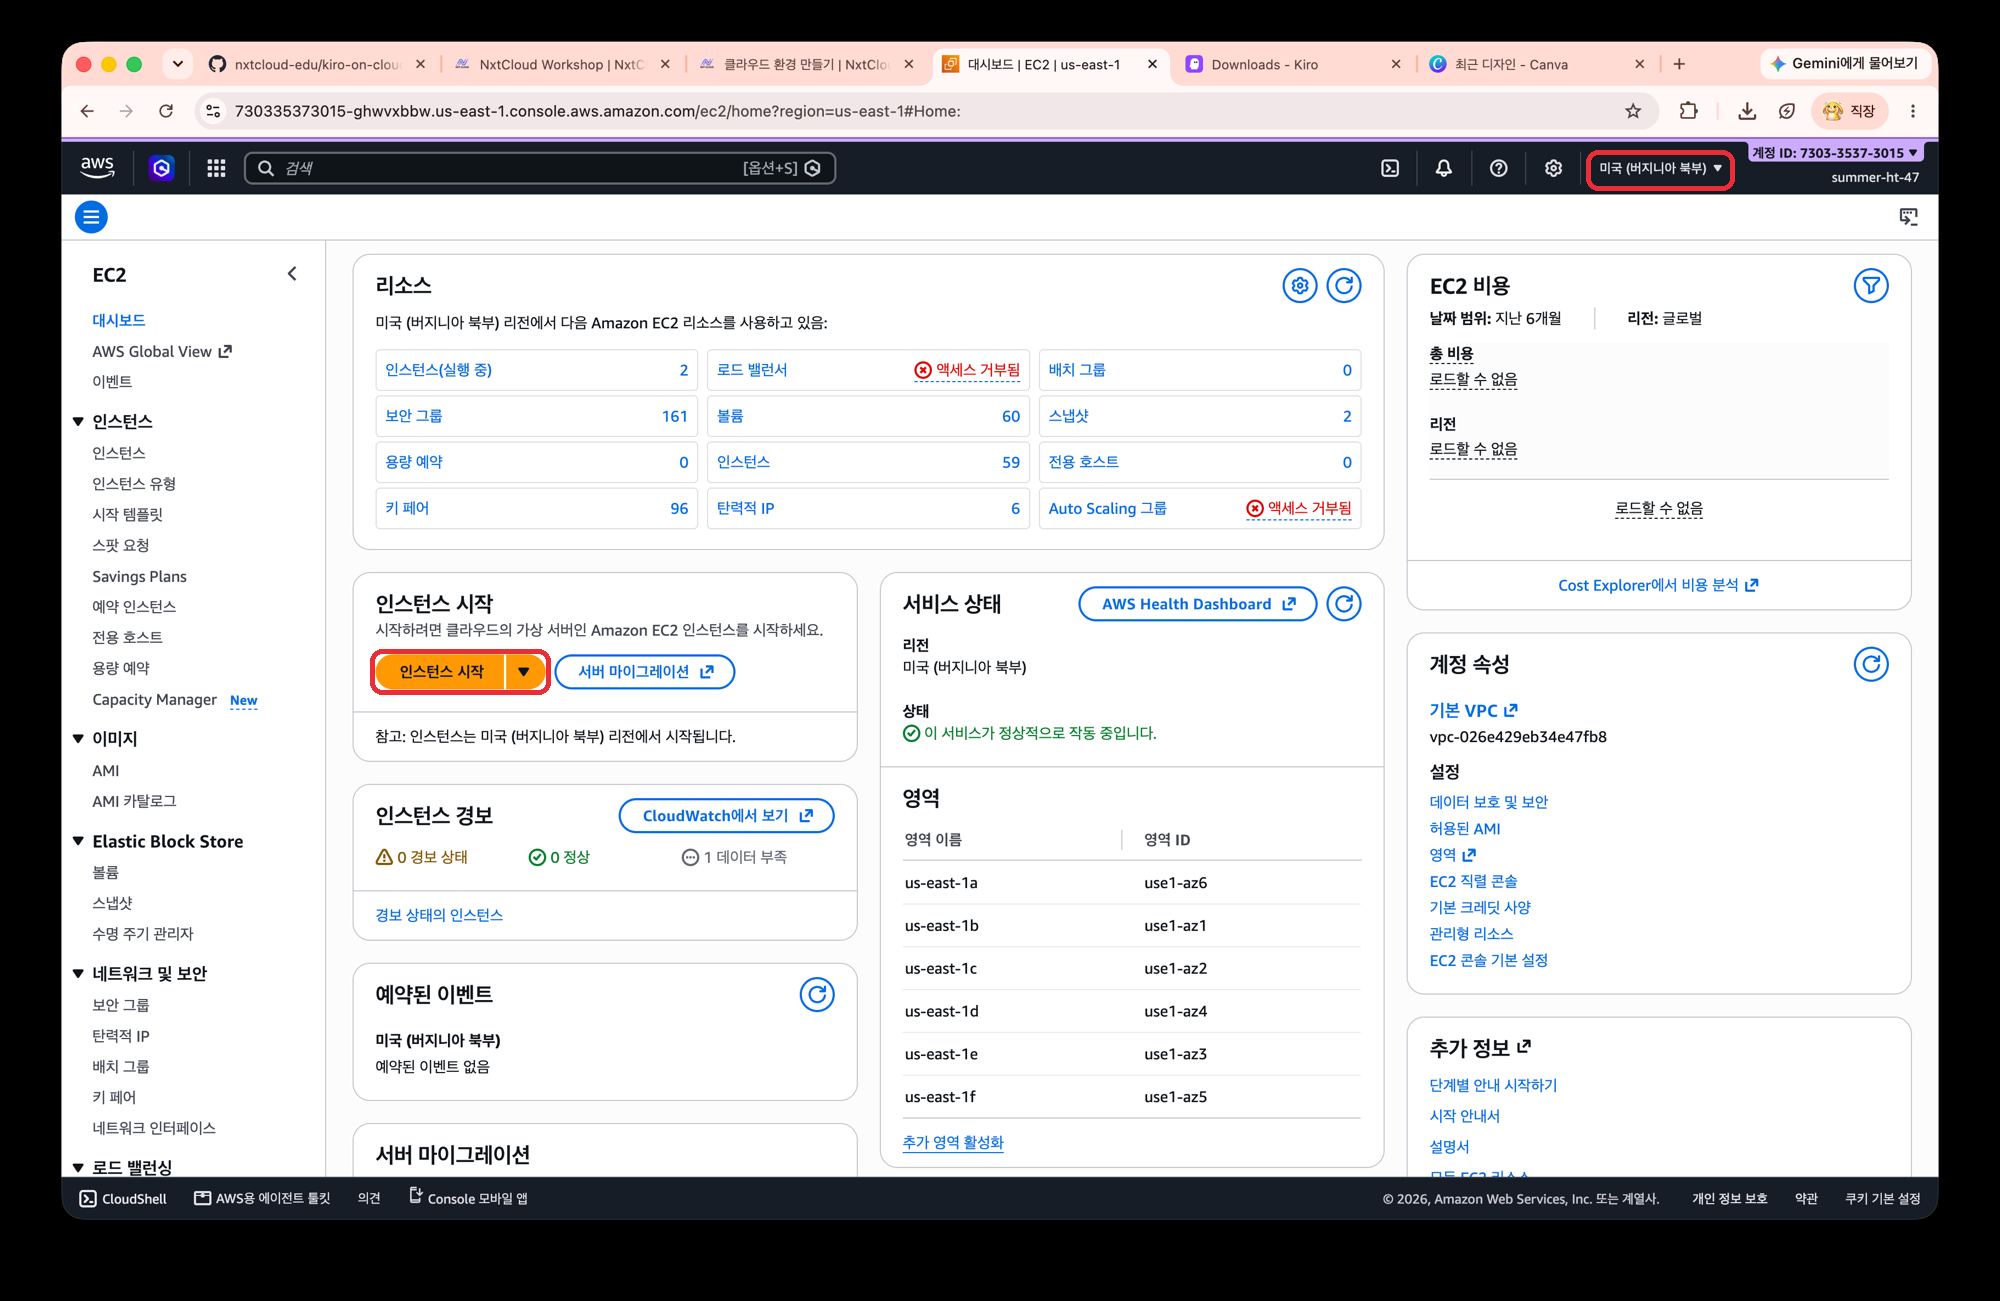The image size is (2000, 1301).
Task: Open 경보 상태의 인스턴스 link
Action: 439,915
